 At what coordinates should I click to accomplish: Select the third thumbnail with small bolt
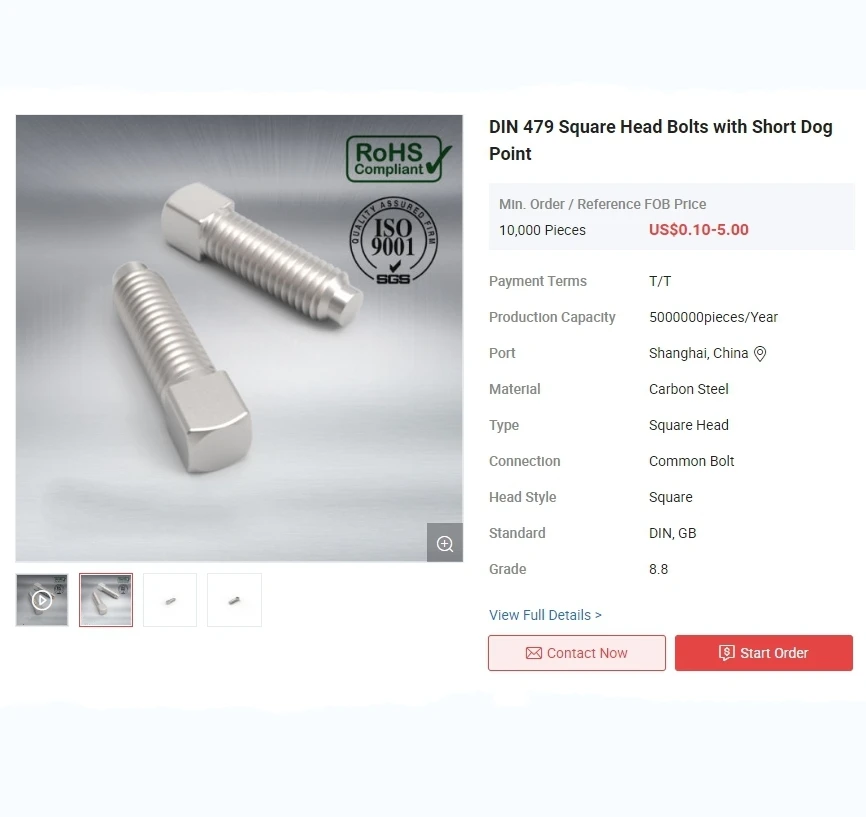point(170,600)
